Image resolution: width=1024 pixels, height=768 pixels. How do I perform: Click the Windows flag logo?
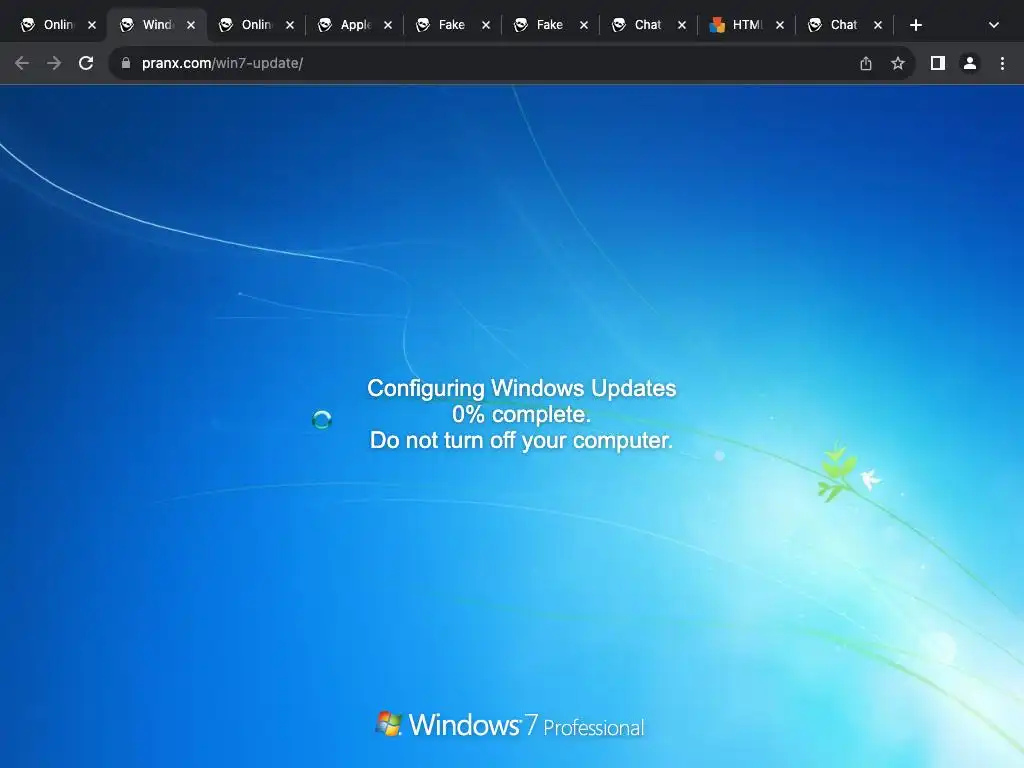(389, 724)
